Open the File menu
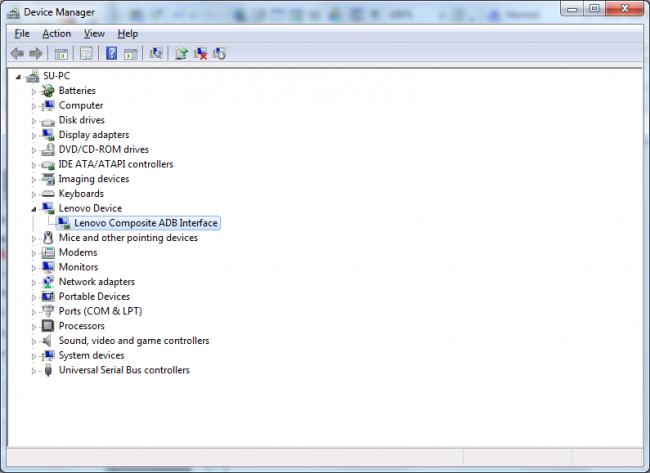650x473 pixels. [x=22, y=34]
